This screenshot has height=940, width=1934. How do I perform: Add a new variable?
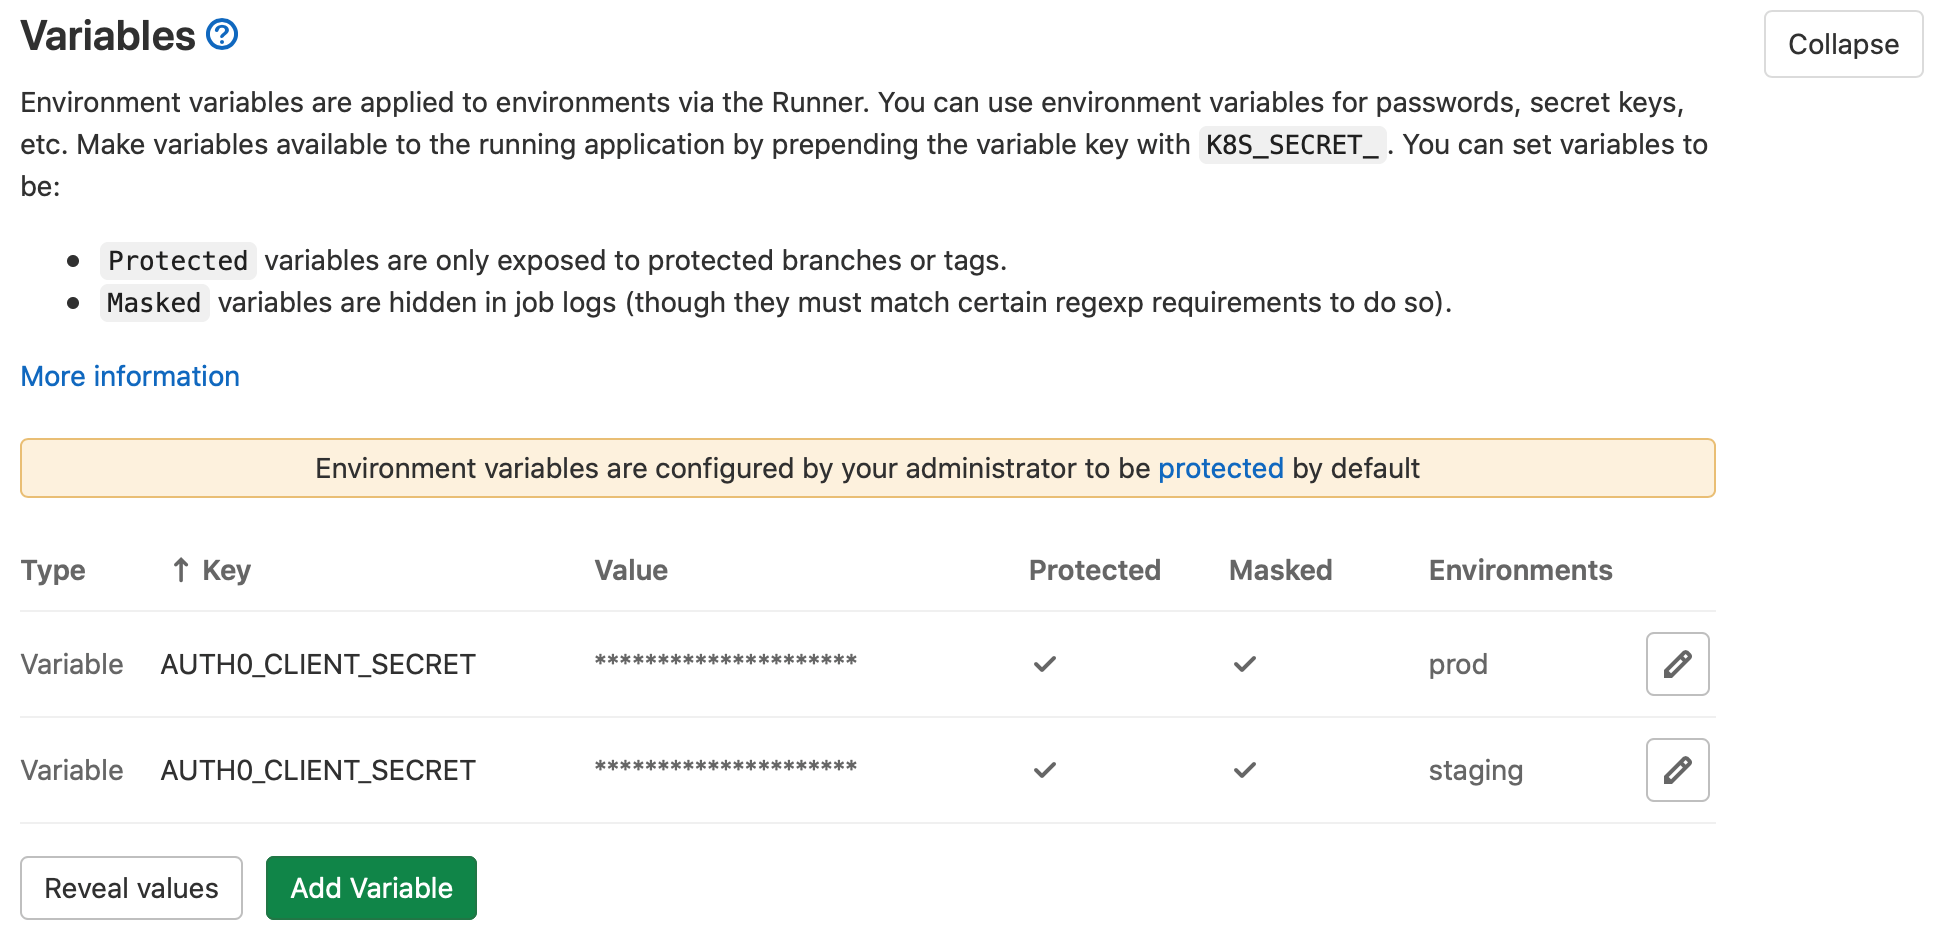click(370, 888)
